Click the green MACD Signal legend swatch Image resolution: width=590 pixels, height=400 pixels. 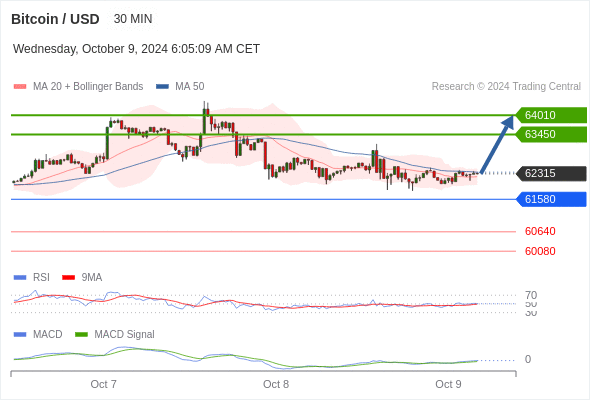tap(81, 334)
